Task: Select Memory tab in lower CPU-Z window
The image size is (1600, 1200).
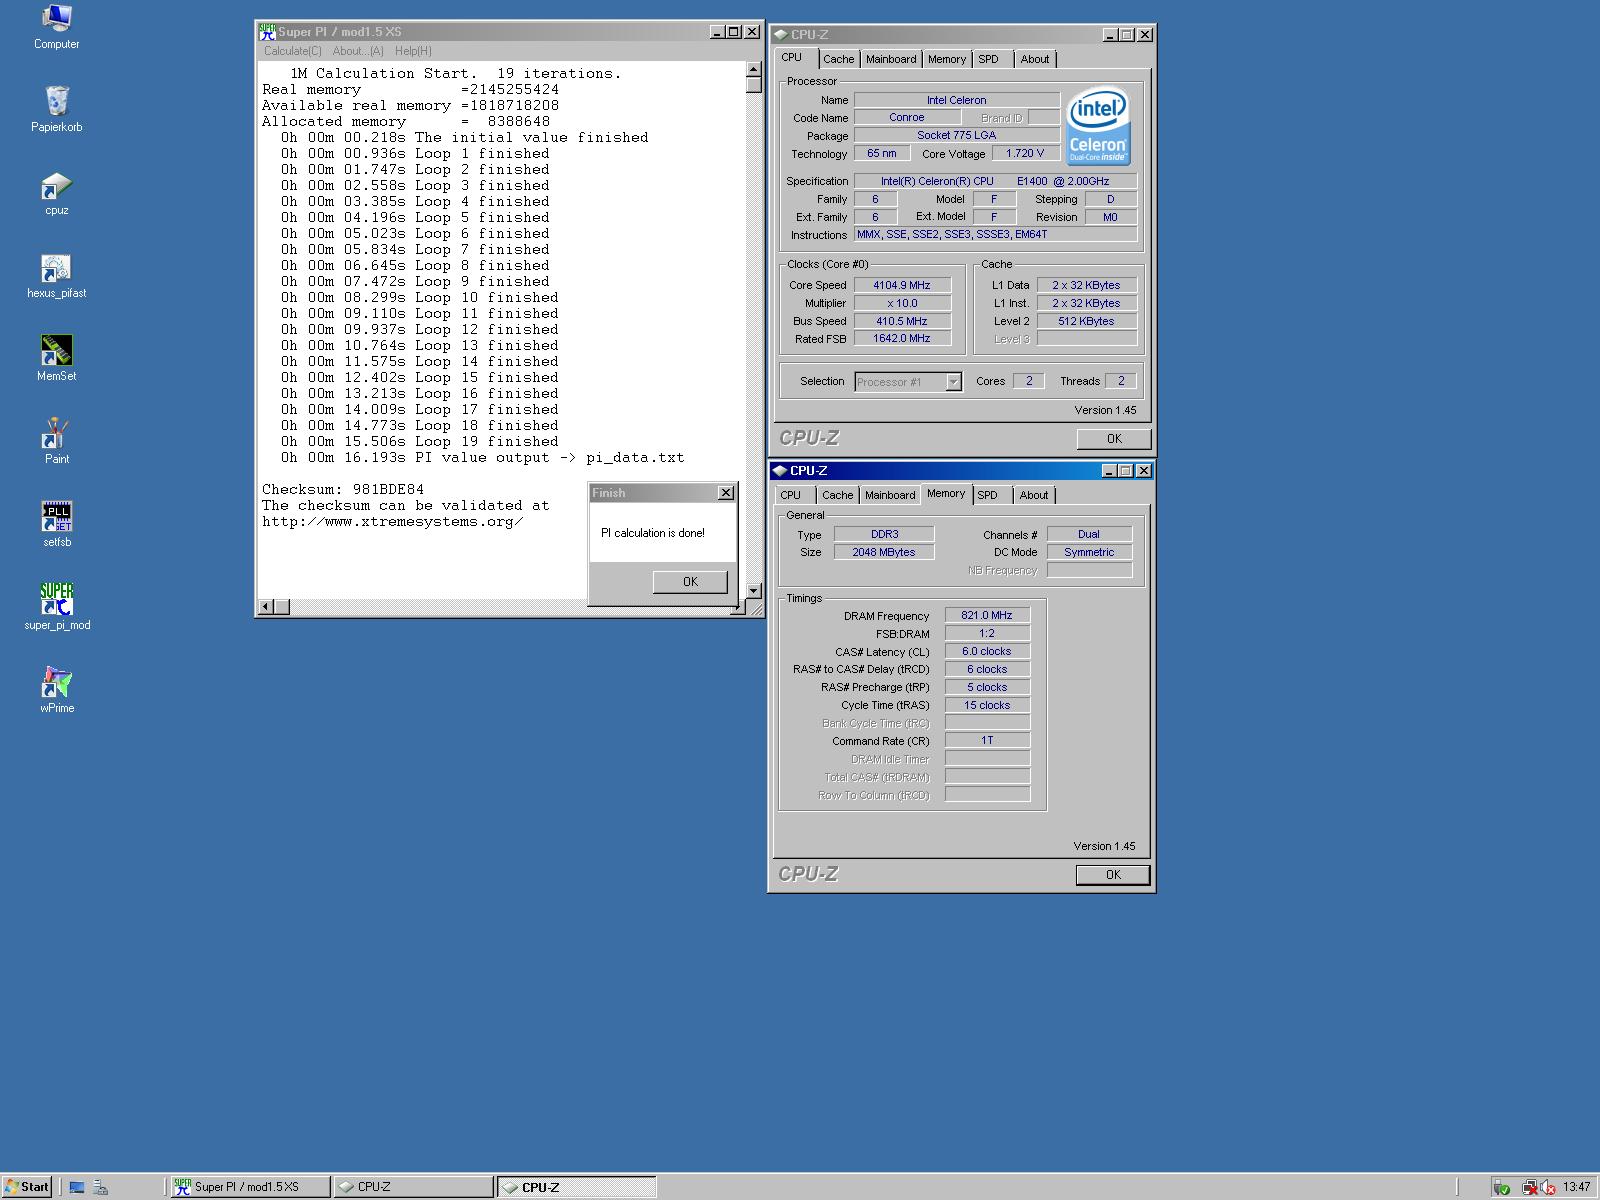Action: tap(946, 494)
